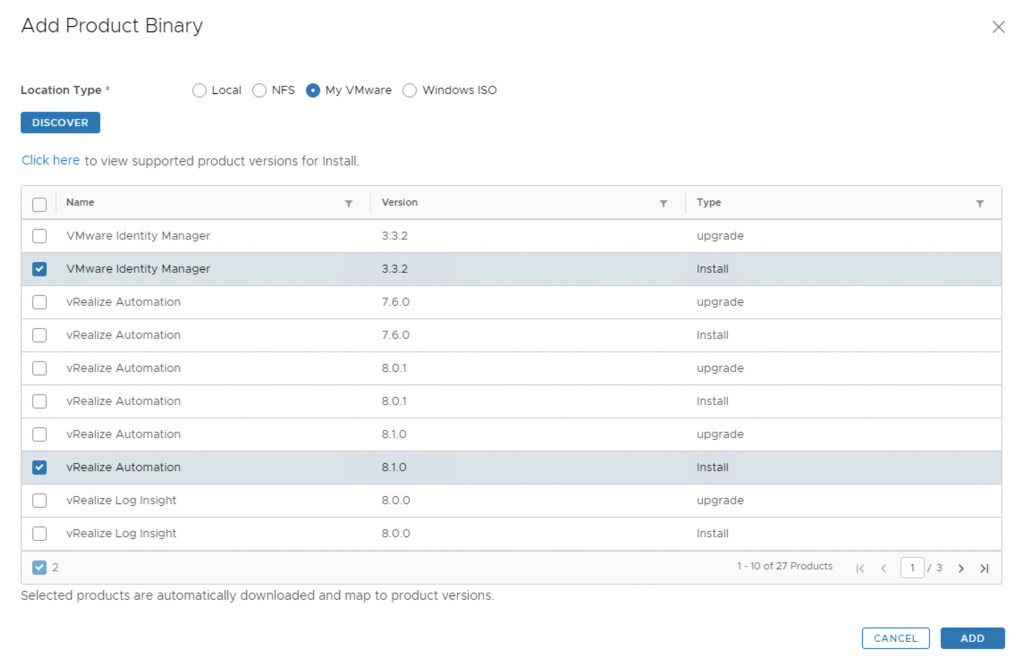
Task: Choose the Windows ISO radio option
Action: click(410, 90)
